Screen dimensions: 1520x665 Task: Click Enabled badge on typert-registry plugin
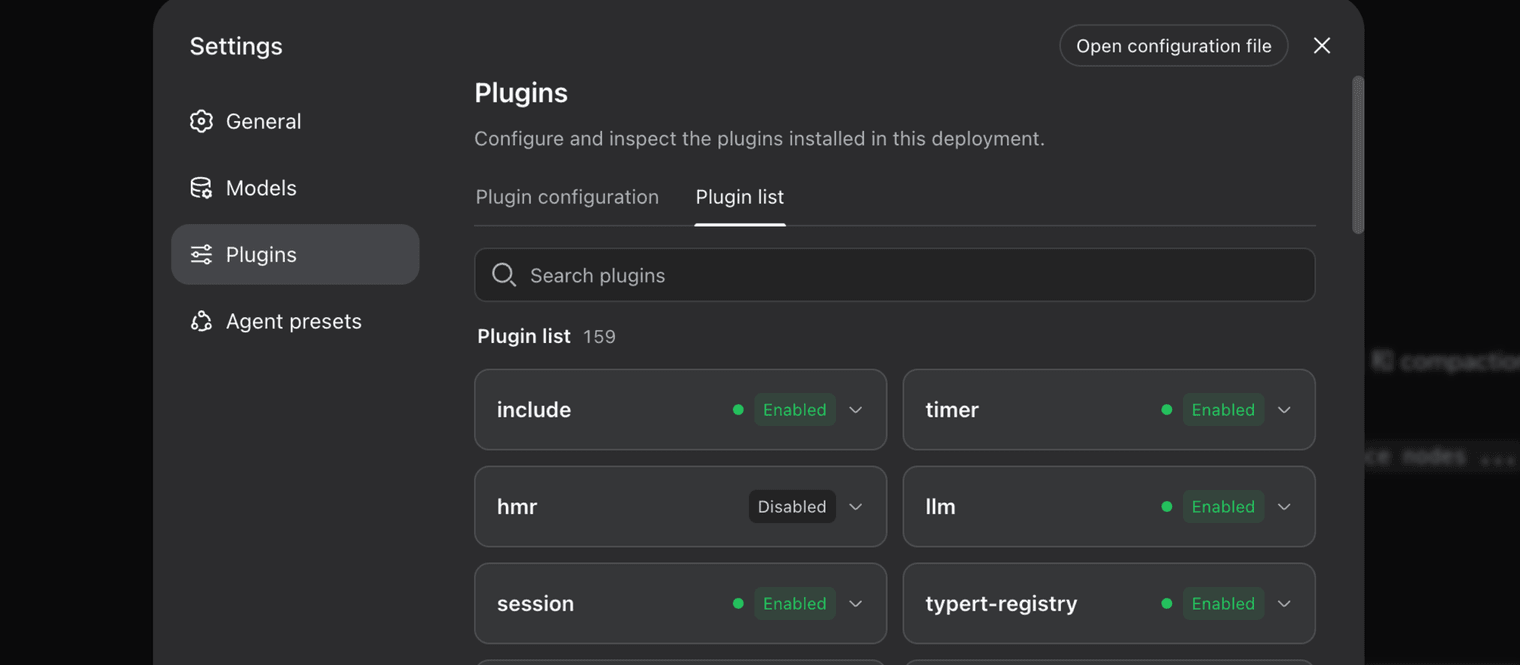(1223, 604)
